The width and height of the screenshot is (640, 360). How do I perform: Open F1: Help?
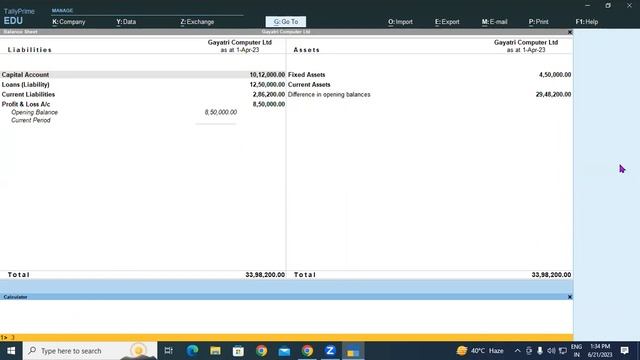(587, 22)
